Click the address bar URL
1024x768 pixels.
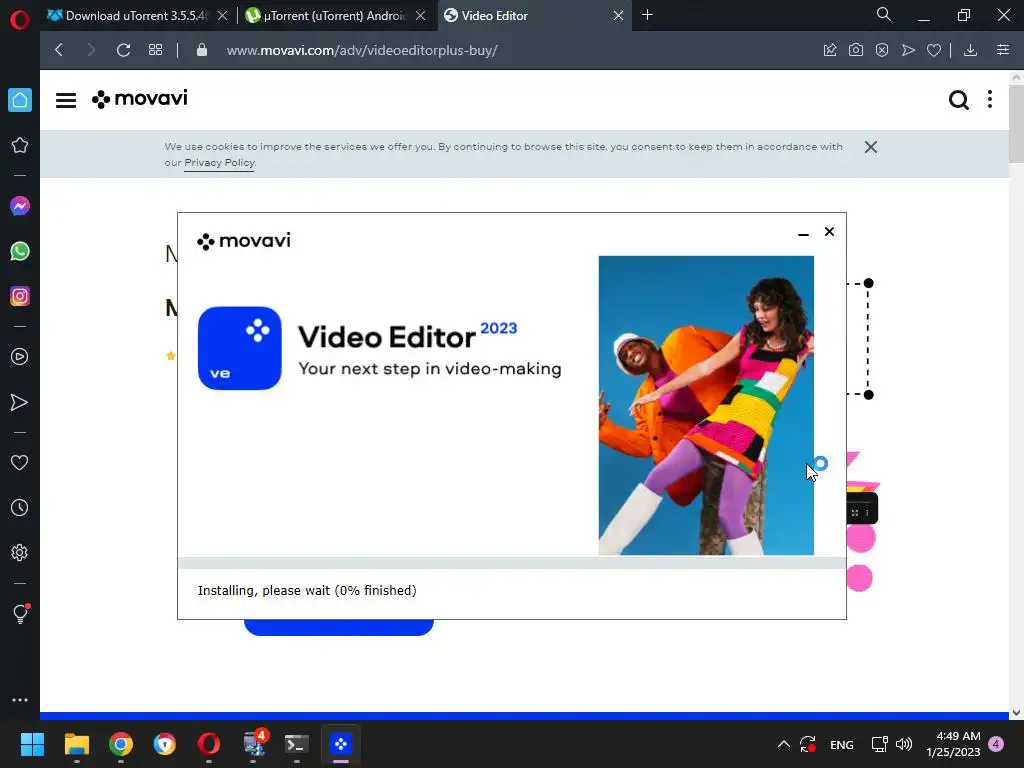pyautogui.click(x=362, y=50)
